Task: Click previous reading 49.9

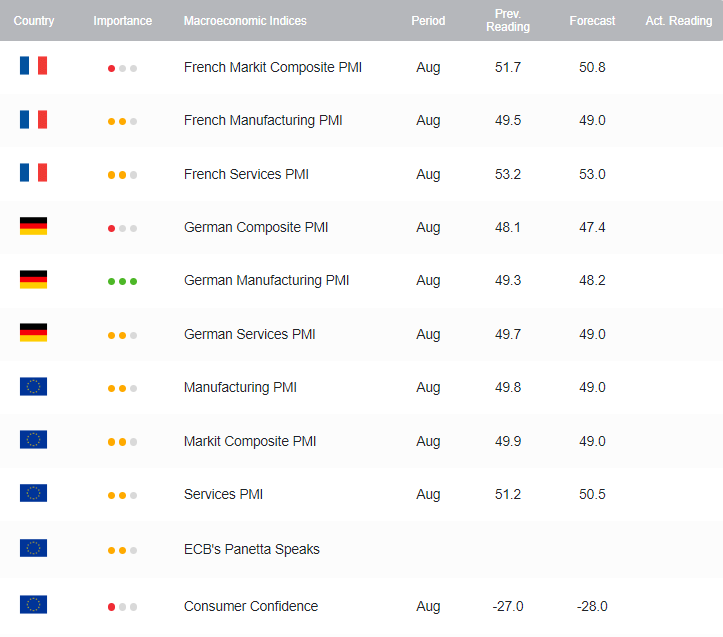Action: click(508, 441)
